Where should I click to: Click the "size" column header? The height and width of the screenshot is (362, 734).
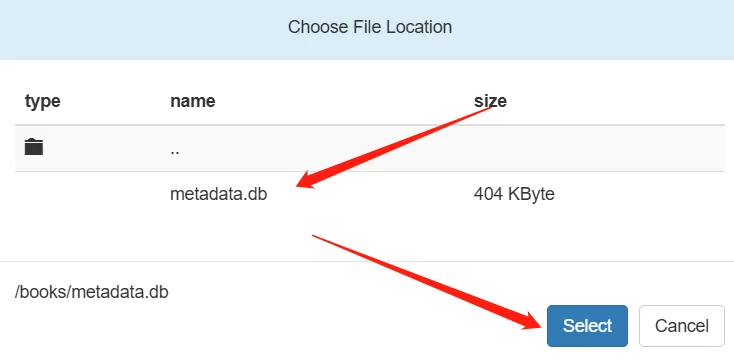[x=490, y=101]
